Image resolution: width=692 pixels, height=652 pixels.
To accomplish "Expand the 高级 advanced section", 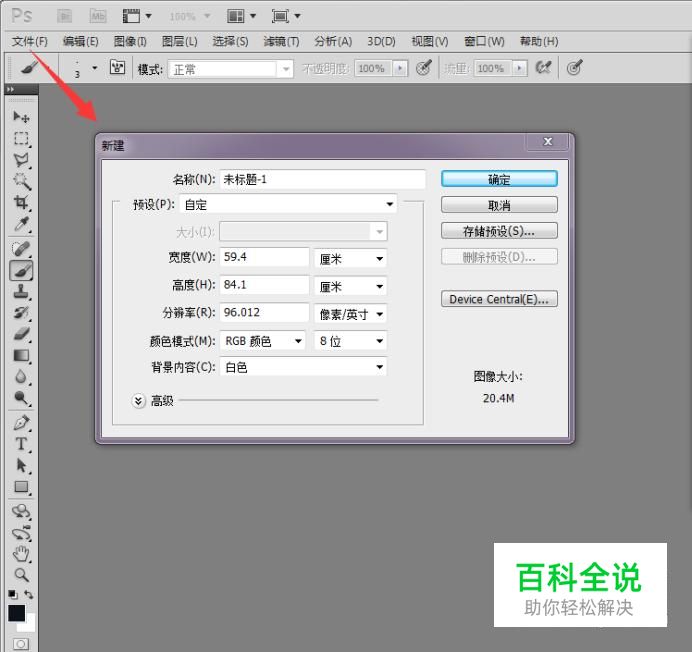I will pos(138,401).
